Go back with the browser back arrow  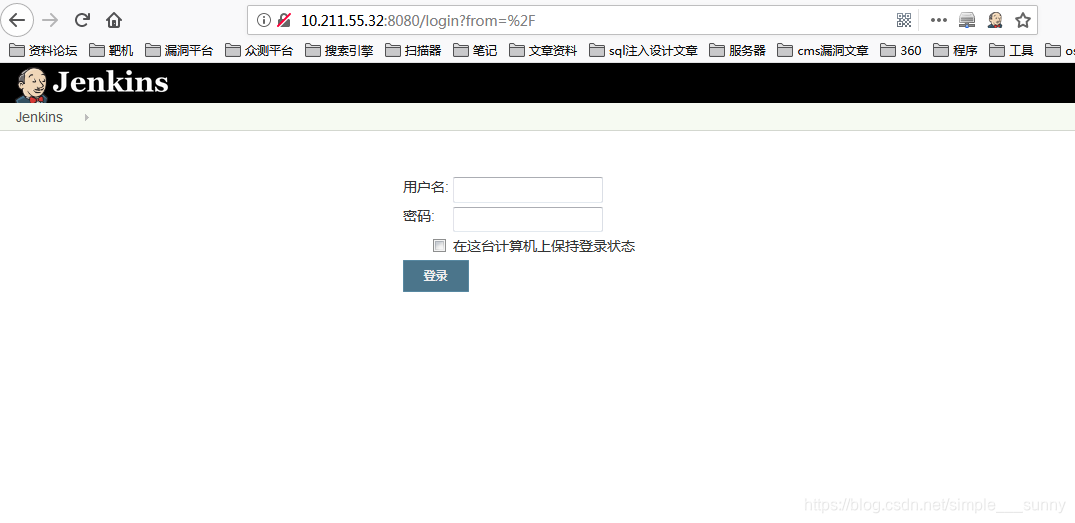16,20
